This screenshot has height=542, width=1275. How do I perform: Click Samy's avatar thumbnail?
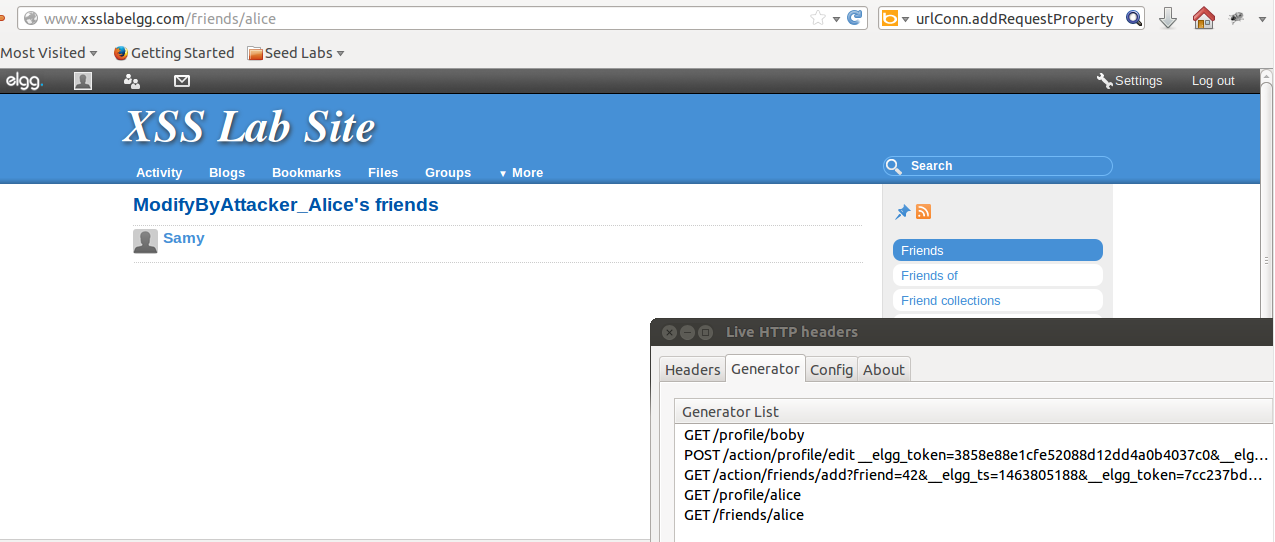pyautogui.click(x=146, y=241)
